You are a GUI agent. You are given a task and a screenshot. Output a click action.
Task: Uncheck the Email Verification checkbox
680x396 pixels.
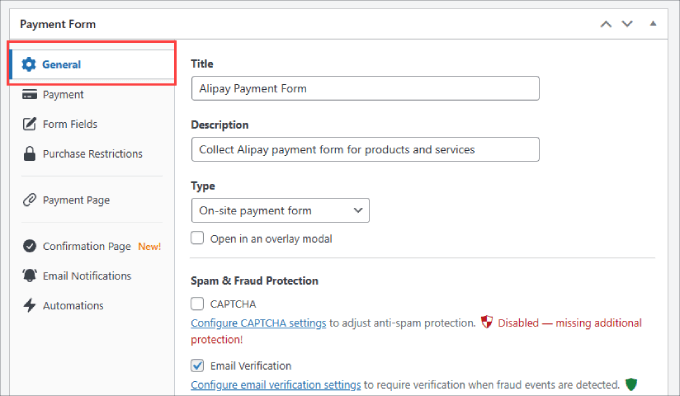pos(197,366)
